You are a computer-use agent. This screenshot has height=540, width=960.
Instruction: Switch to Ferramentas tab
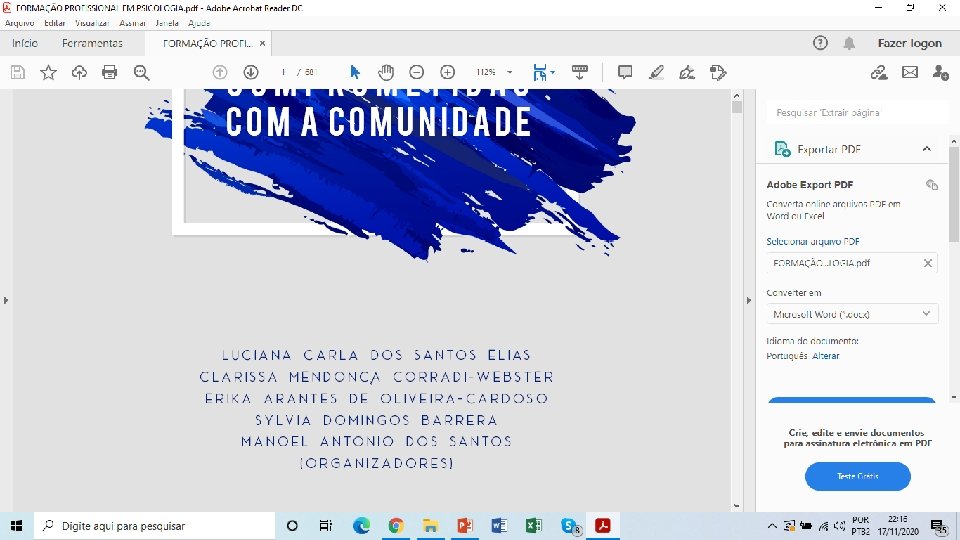pyautogui.click(x=92, y=43)
